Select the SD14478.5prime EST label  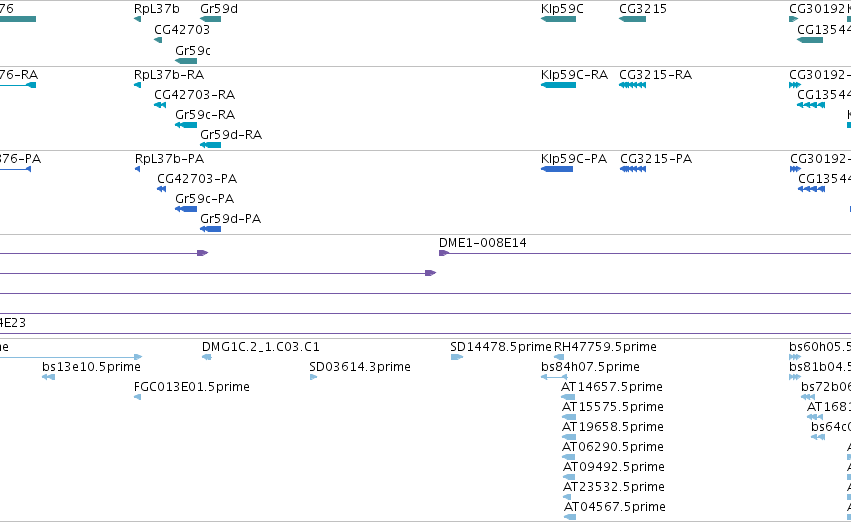point(501,347)
